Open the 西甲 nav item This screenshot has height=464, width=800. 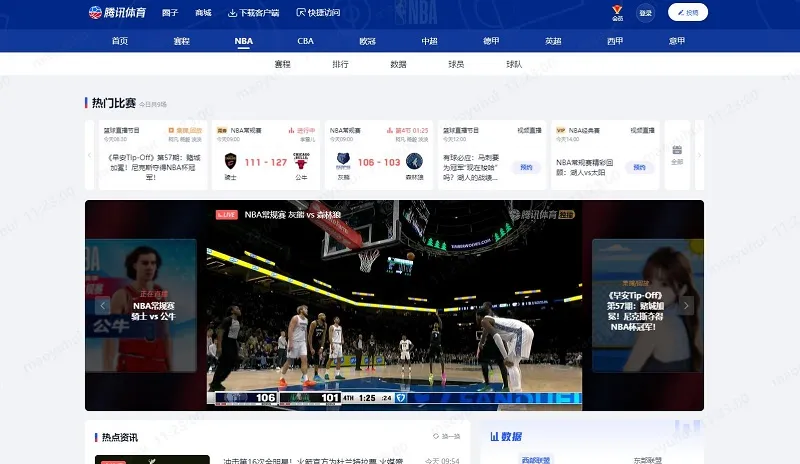point(615,41)
